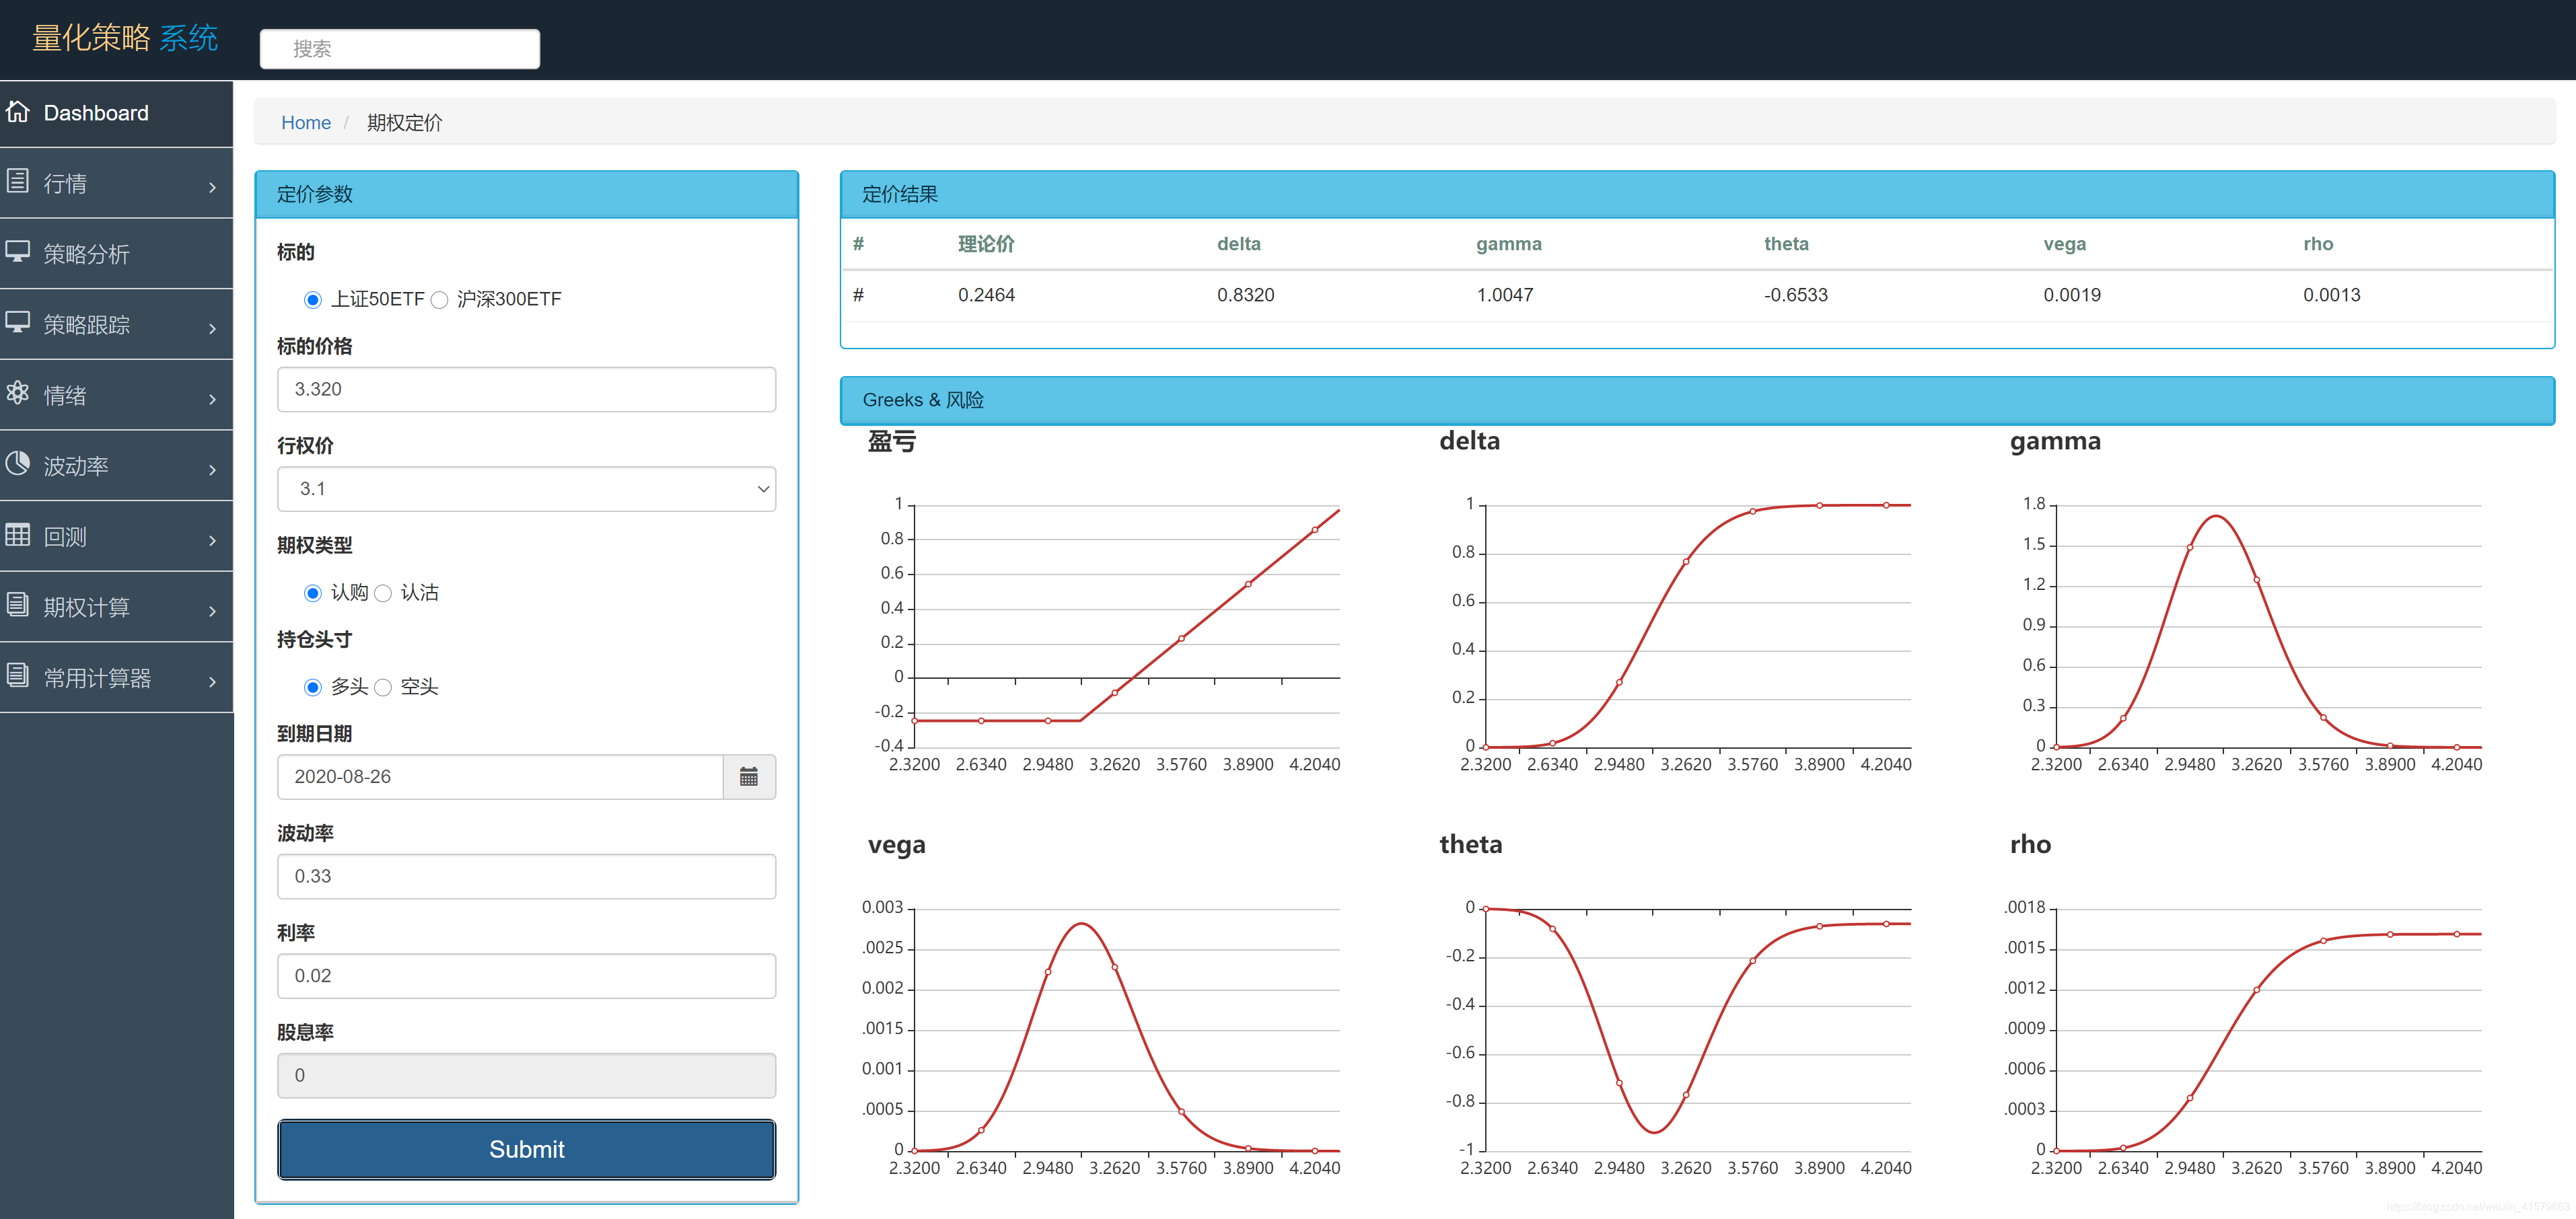The image size is (2576, 1219).
Task: Click the Dashboard home icon
Action: pos(18,112)
